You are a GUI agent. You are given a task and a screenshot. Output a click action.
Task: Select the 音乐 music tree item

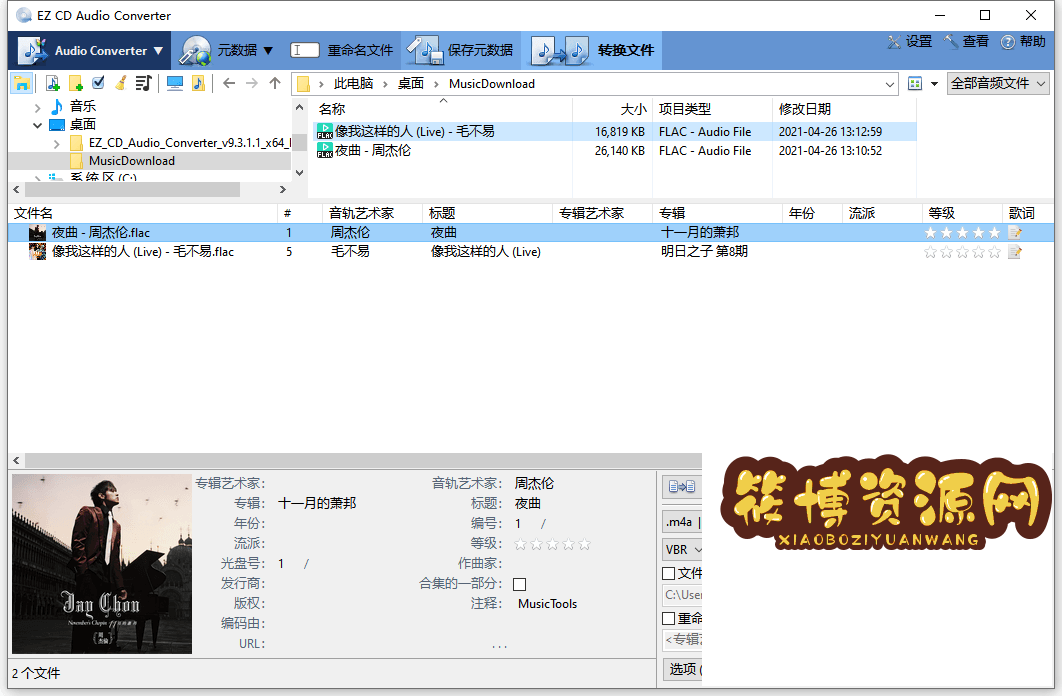[83, 106]
